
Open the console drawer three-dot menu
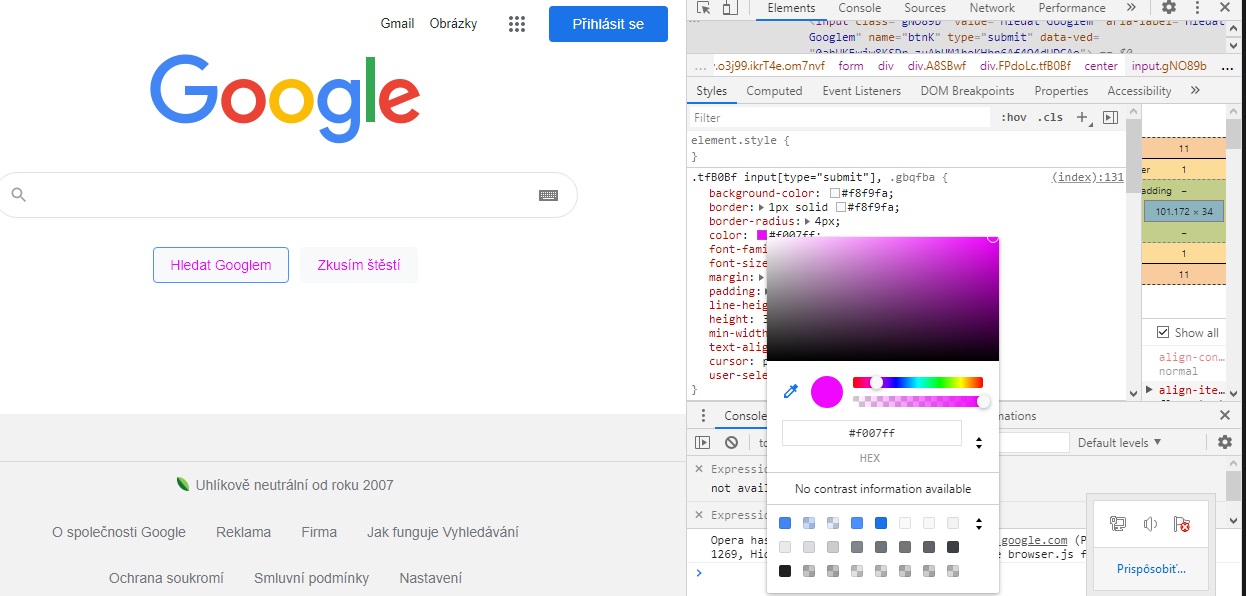(703, 416)
